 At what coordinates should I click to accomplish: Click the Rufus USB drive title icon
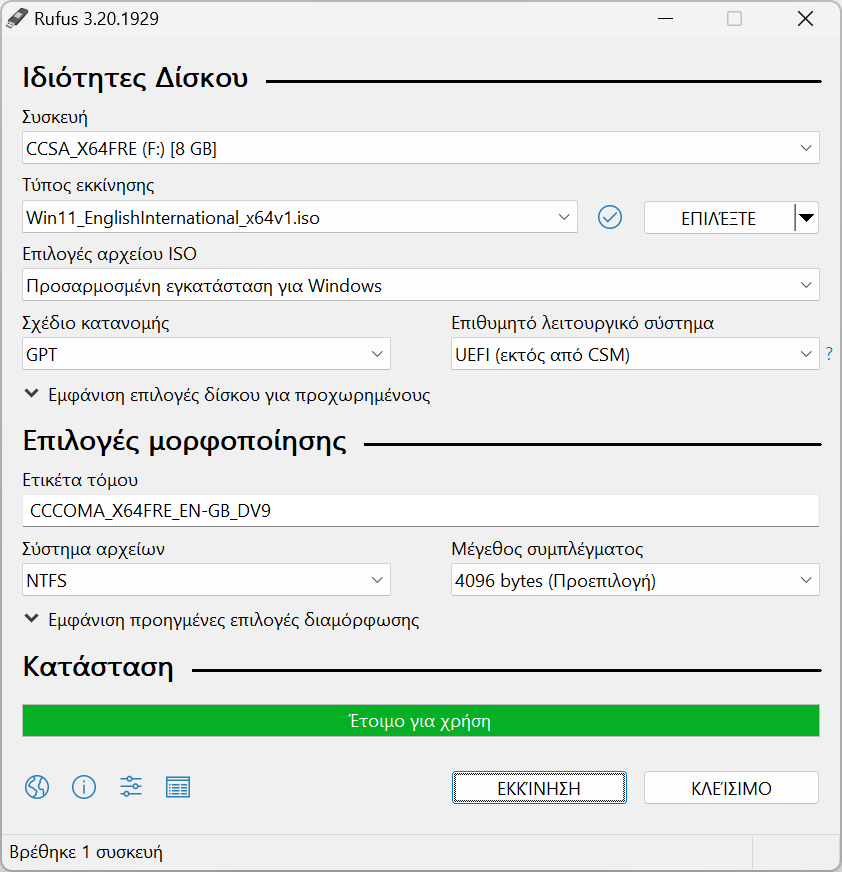tap(17, 18)
